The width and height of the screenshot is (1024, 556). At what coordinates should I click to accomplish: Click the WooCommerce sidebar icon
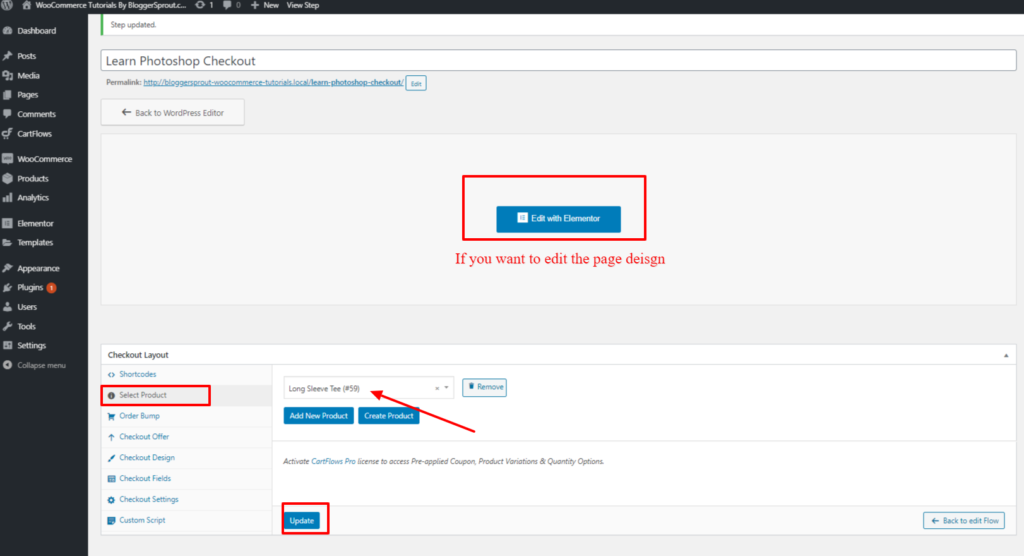(x=8, y=159)
